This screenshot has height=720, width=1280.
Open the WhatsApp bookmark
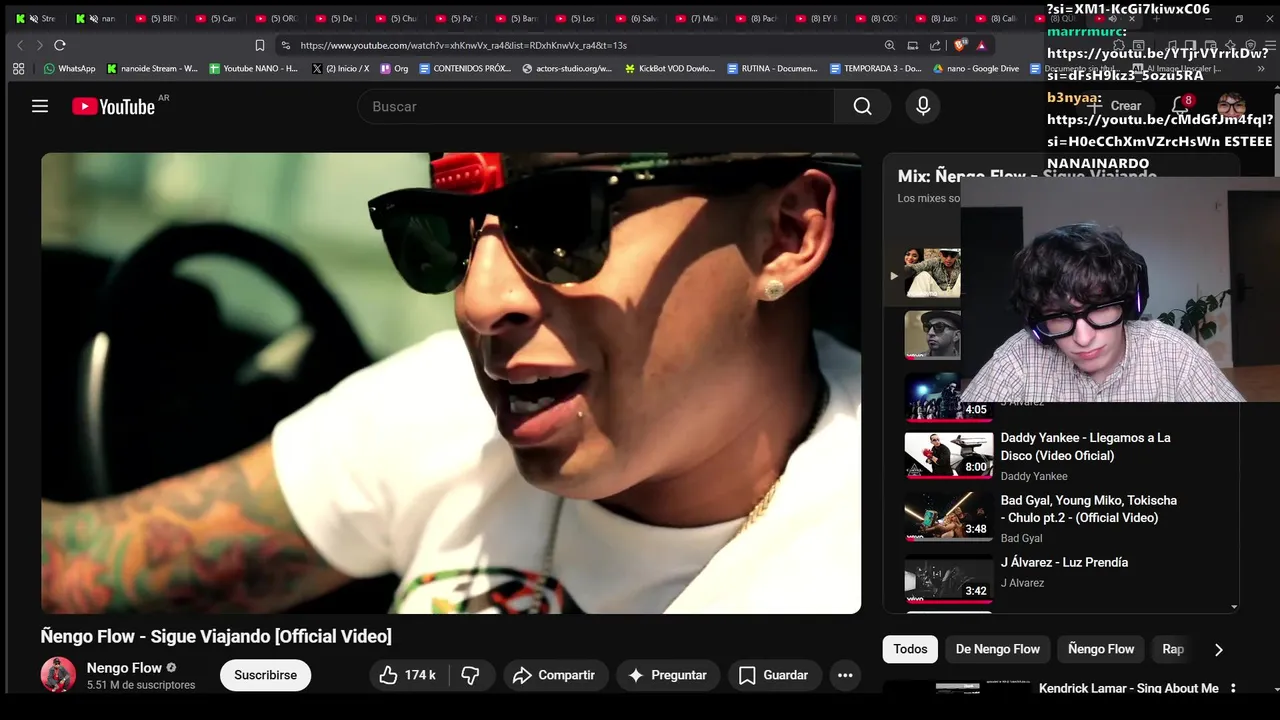69,69
